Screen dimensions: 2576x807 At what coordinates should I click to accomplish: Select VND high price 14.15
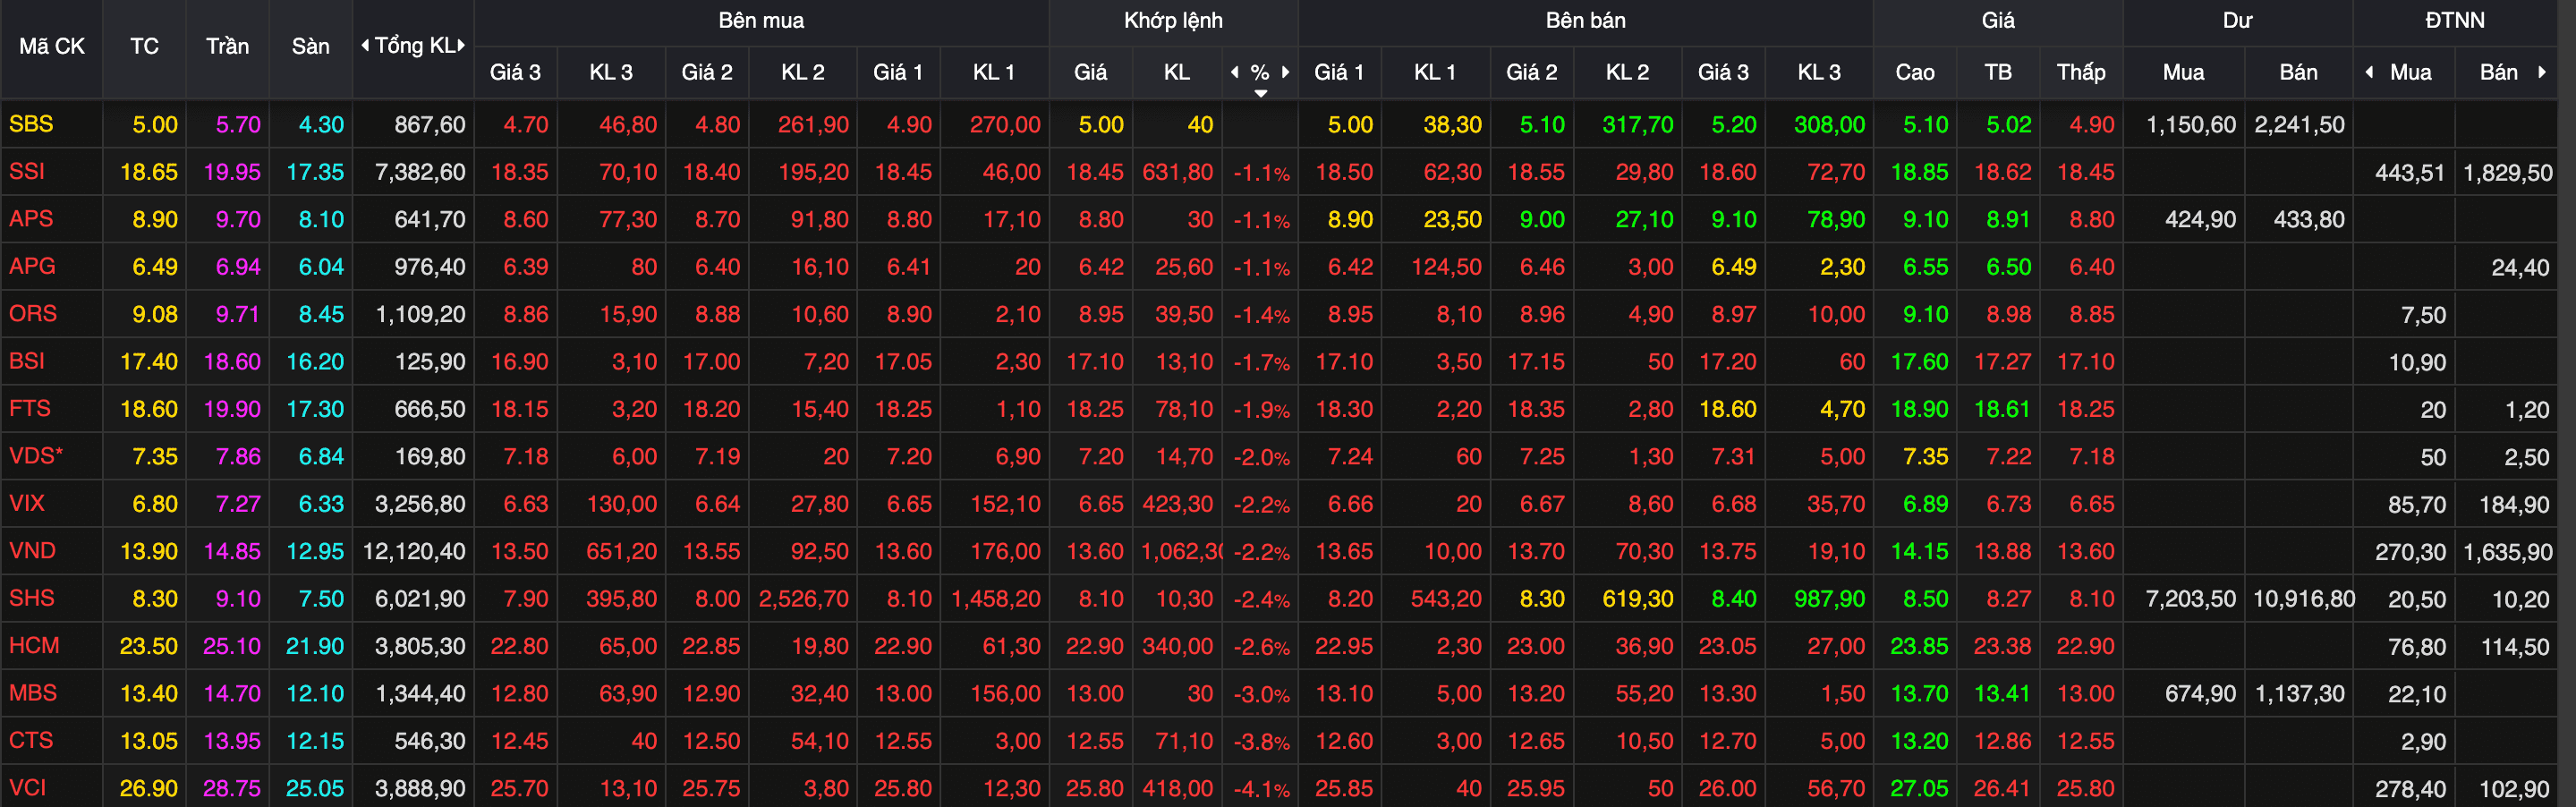pos(1919,551)
